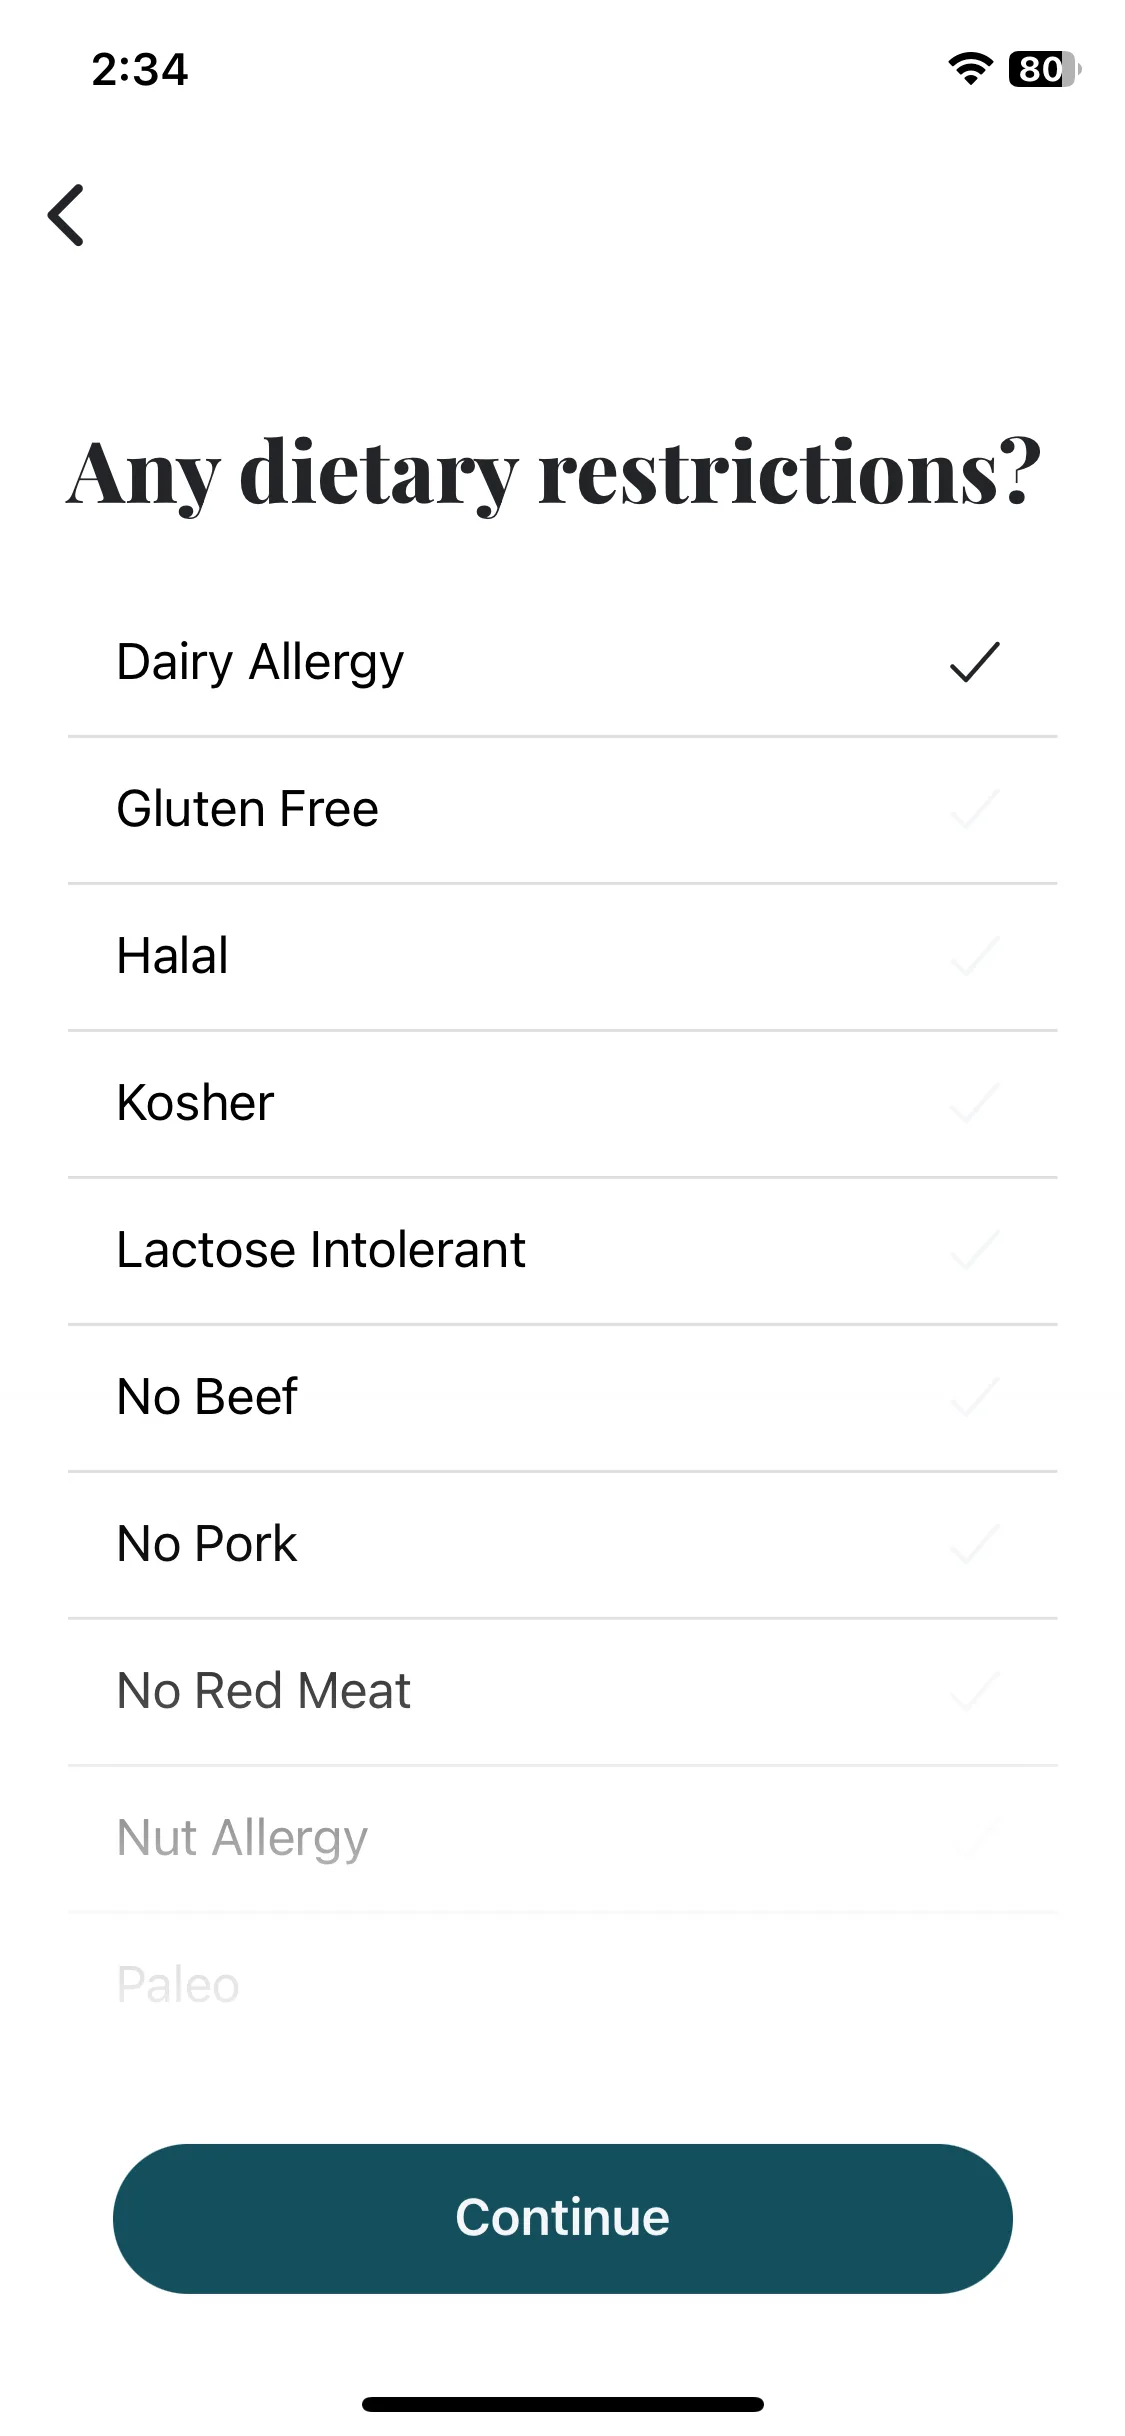Tap the Wi-Fi status icon
This screenshot has height=2436, width=1125.
click(x=970, y=69)
